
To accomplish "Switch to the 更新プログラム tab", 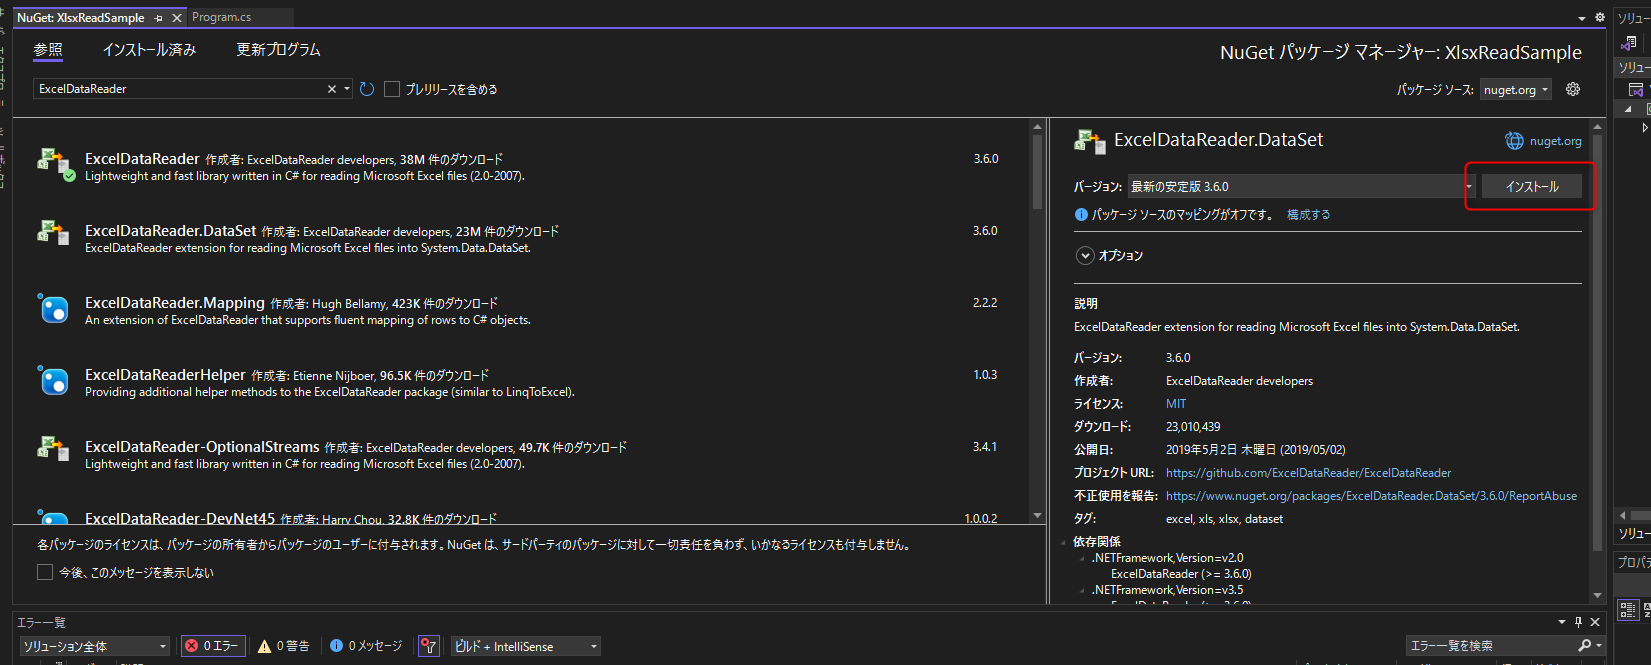I will (278, 50).
